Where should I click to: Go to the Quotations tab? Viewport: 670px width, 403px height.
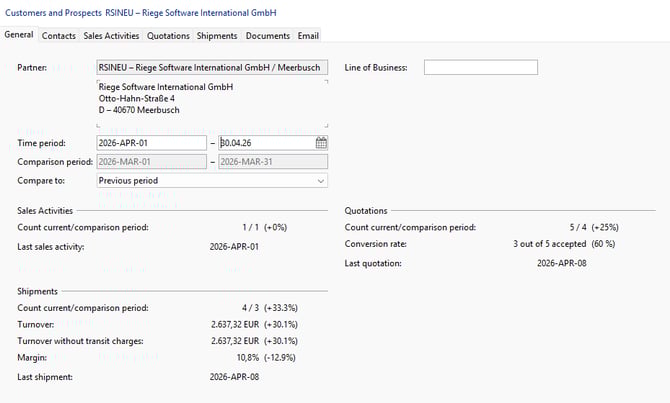(168, 36)
